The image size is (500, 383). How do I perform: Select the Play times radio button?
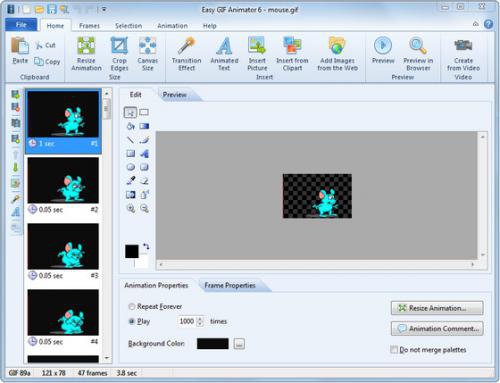click(132, 321)
